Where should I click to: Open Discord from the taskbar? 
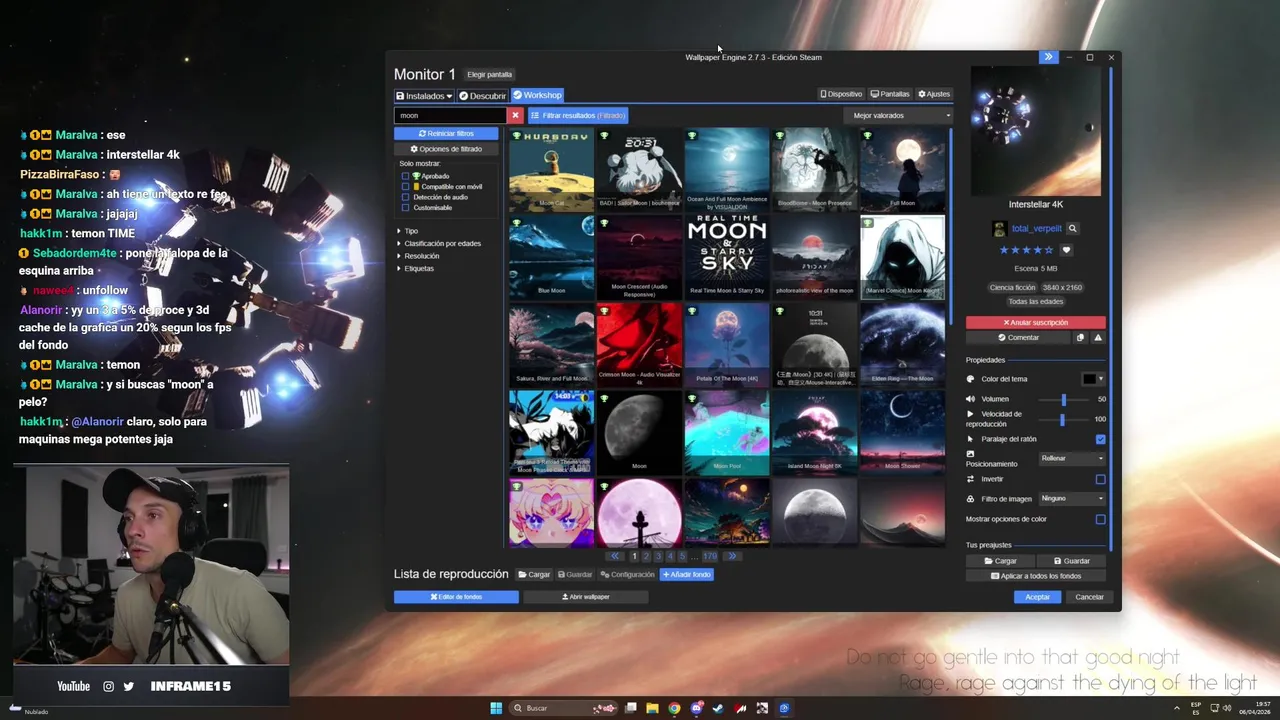696,708
